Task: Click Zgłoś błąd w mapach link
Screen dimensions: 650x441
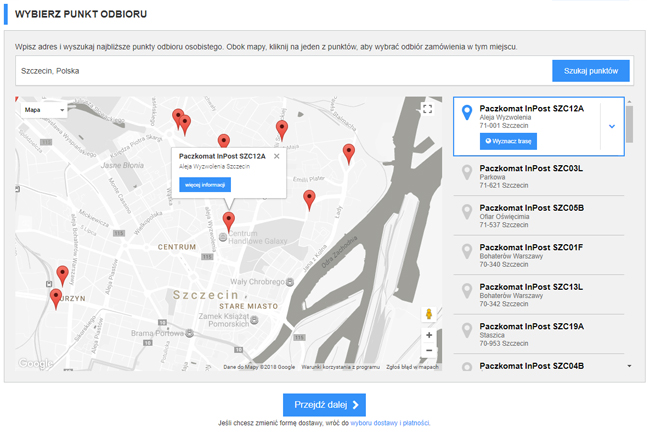Action: tap(412, 367)
